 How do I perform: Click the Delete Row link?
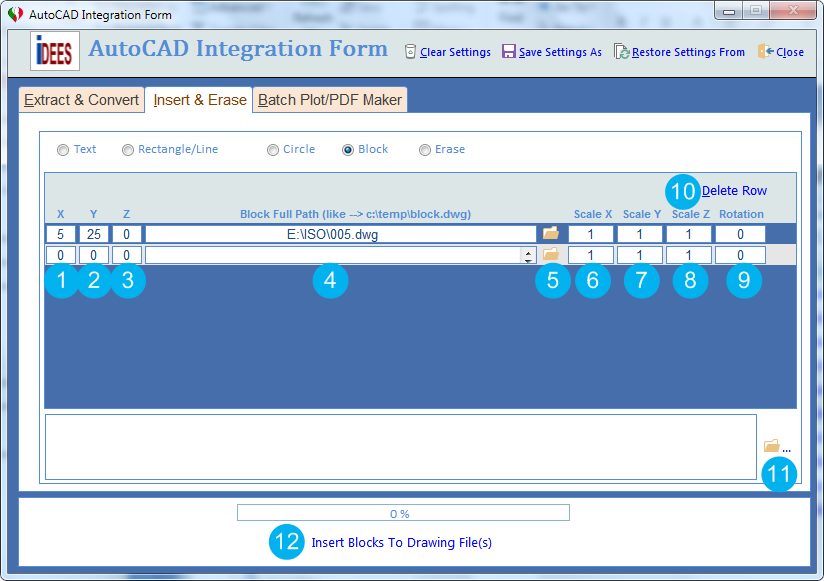(734, 191)
